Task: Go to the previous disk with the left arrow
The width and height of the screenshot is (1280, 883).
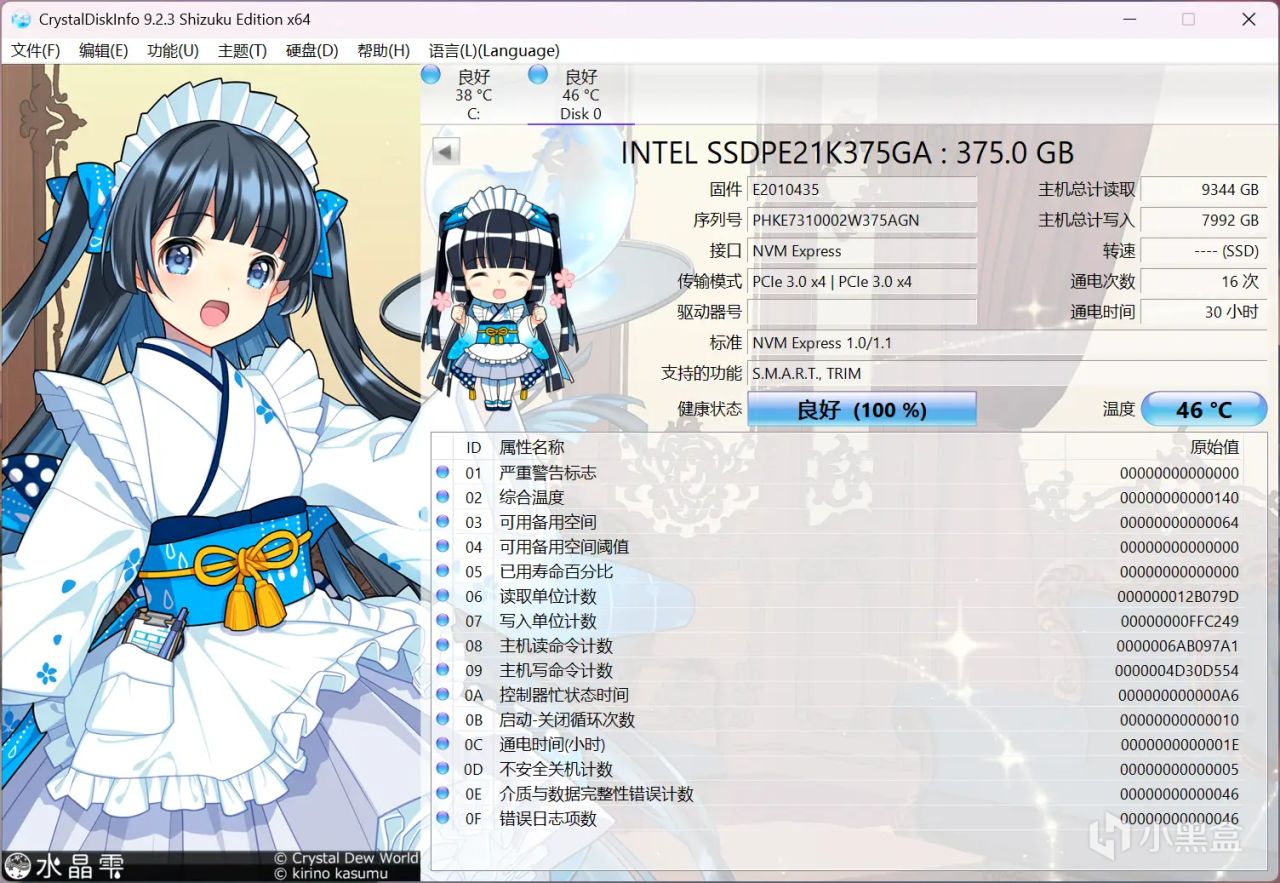Action: click(446, 151)
